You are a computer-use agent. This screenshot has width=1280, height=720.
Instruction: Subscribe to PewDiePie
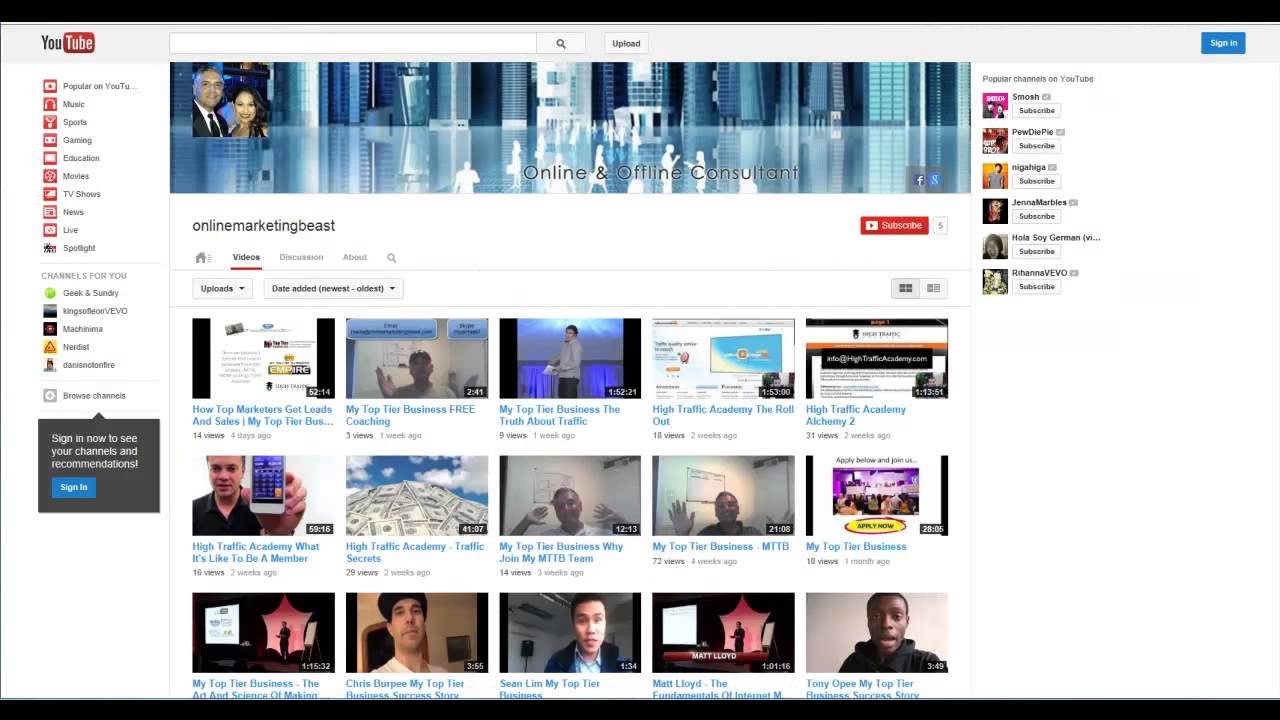(1037, 146)
